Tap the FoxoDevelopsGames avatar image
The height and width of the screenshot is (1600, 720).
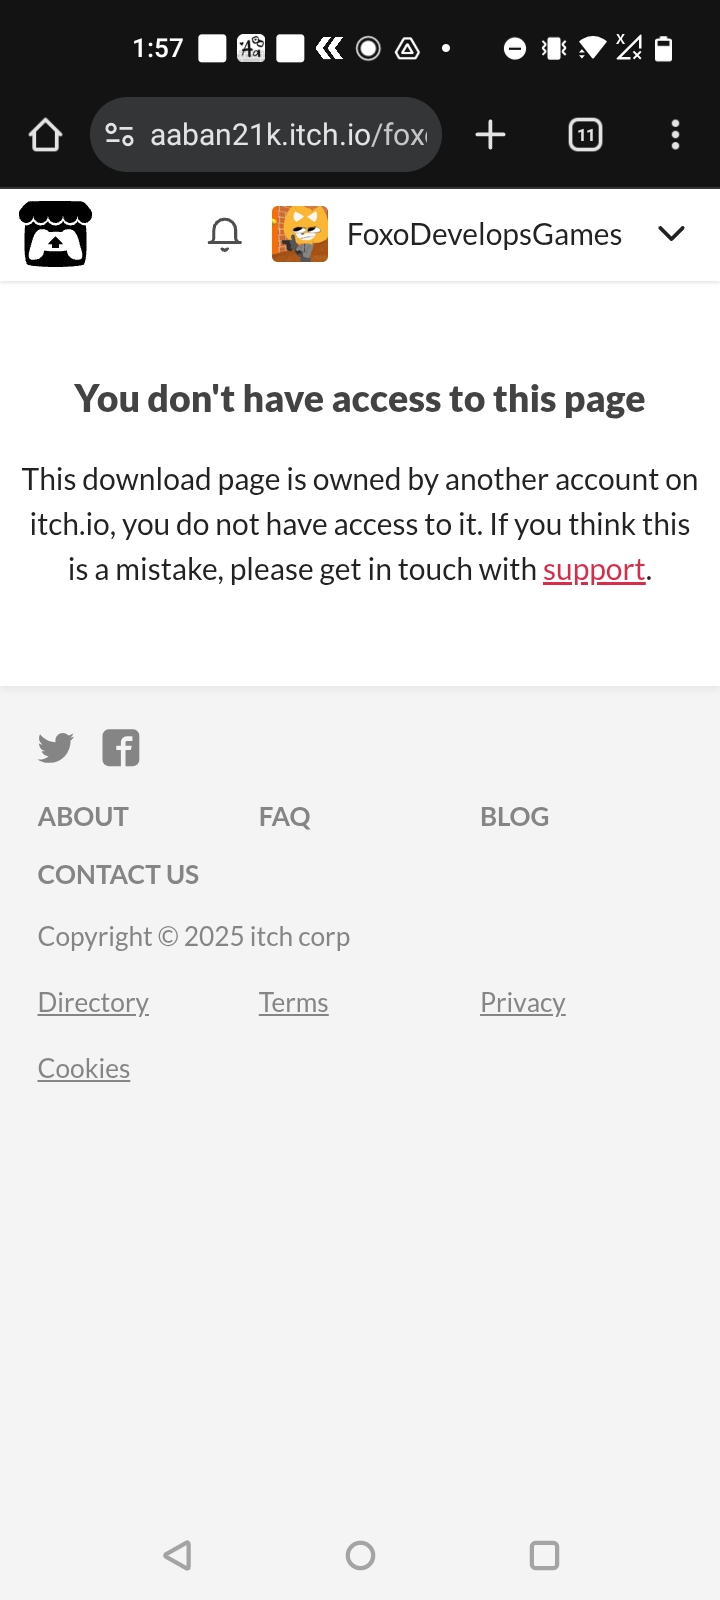click(300, 234)
